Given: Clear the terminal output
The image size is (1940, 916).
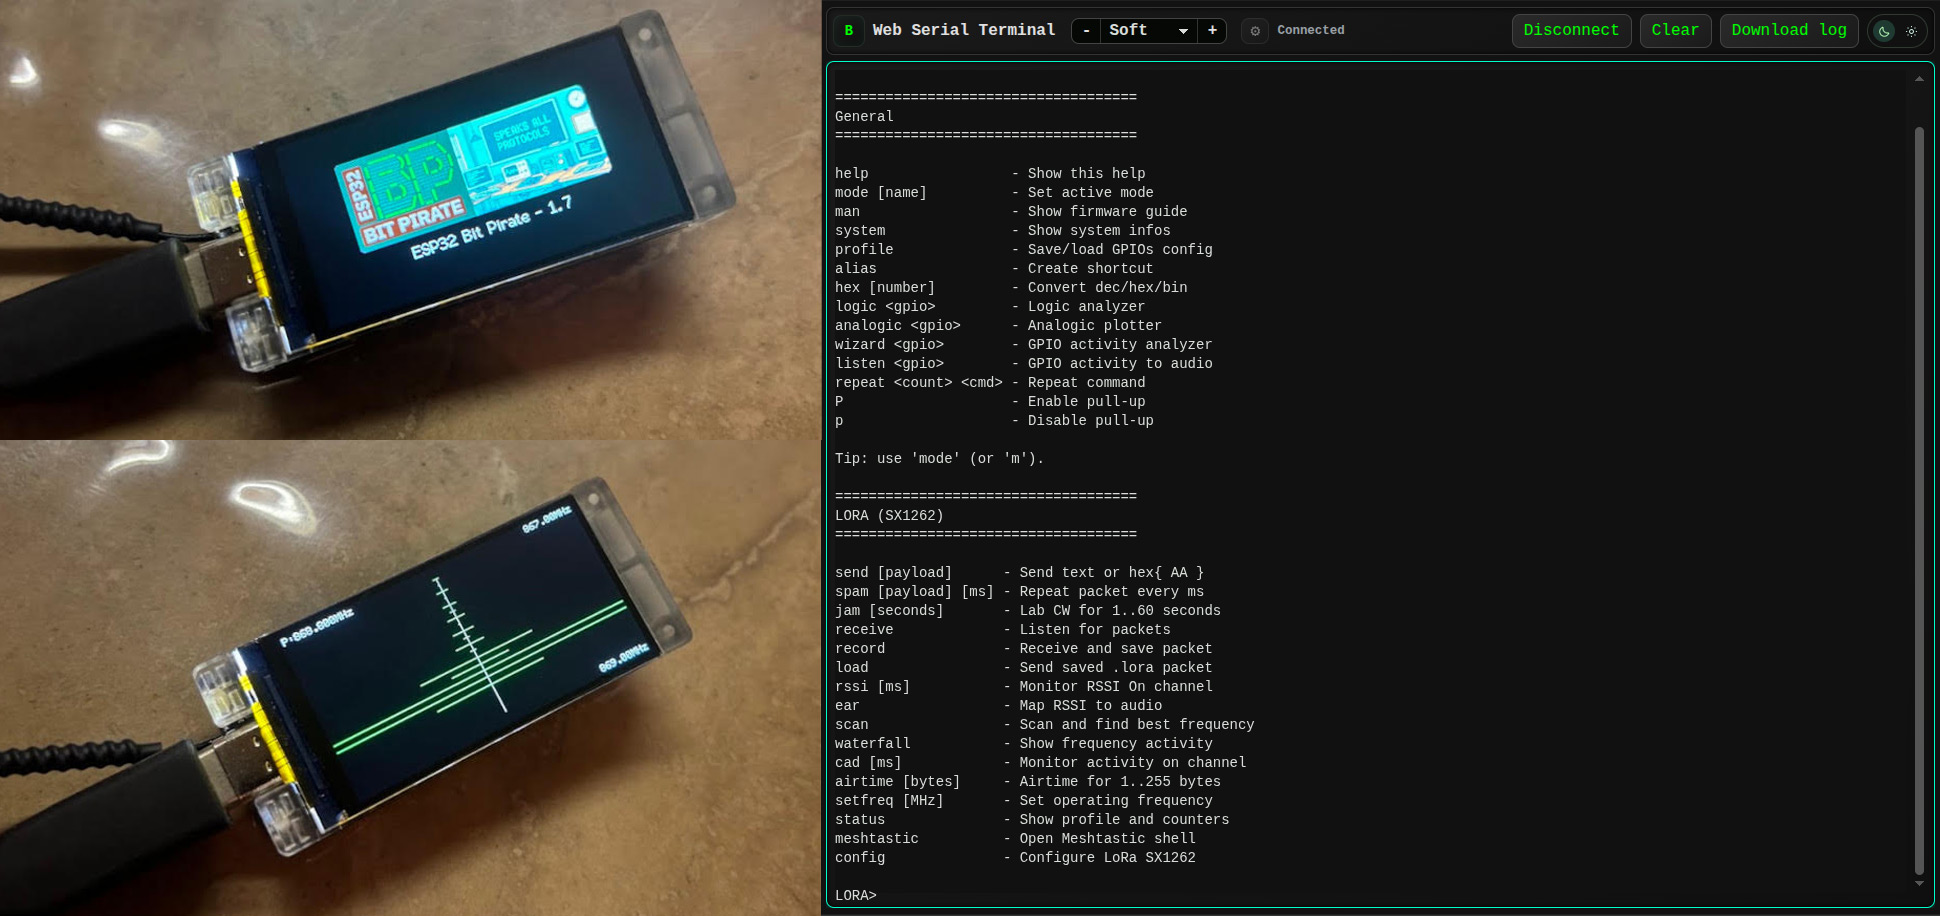Looking at the screenshot, I should tap(1675, 30).
